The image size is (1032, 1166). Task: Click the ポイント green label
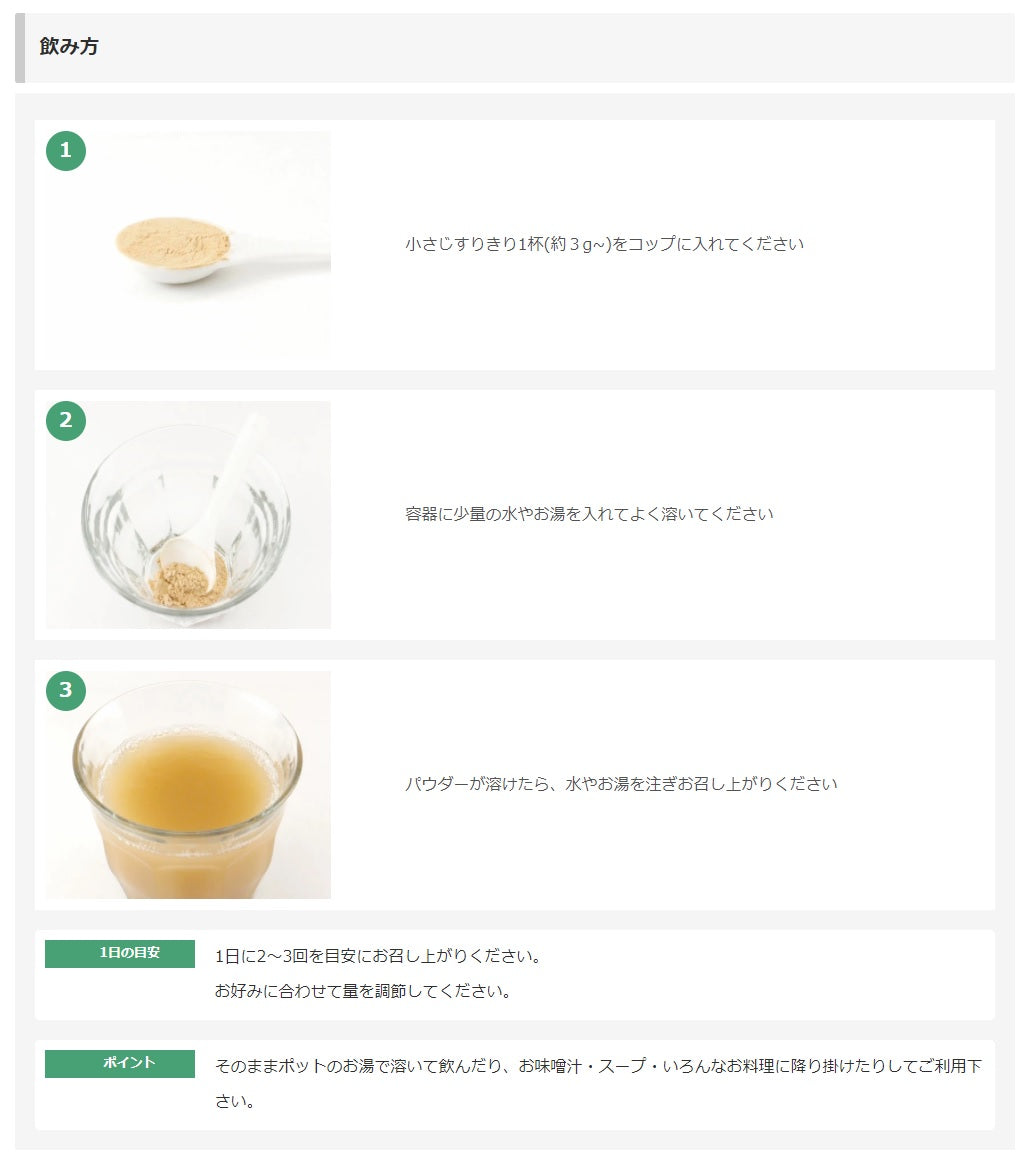(120, 1063)
